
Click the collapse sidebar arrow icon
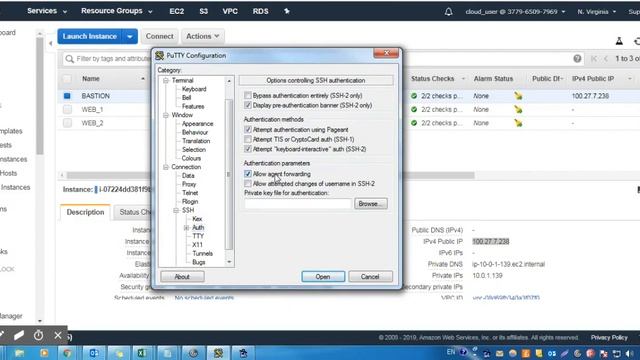pos(51,43)
